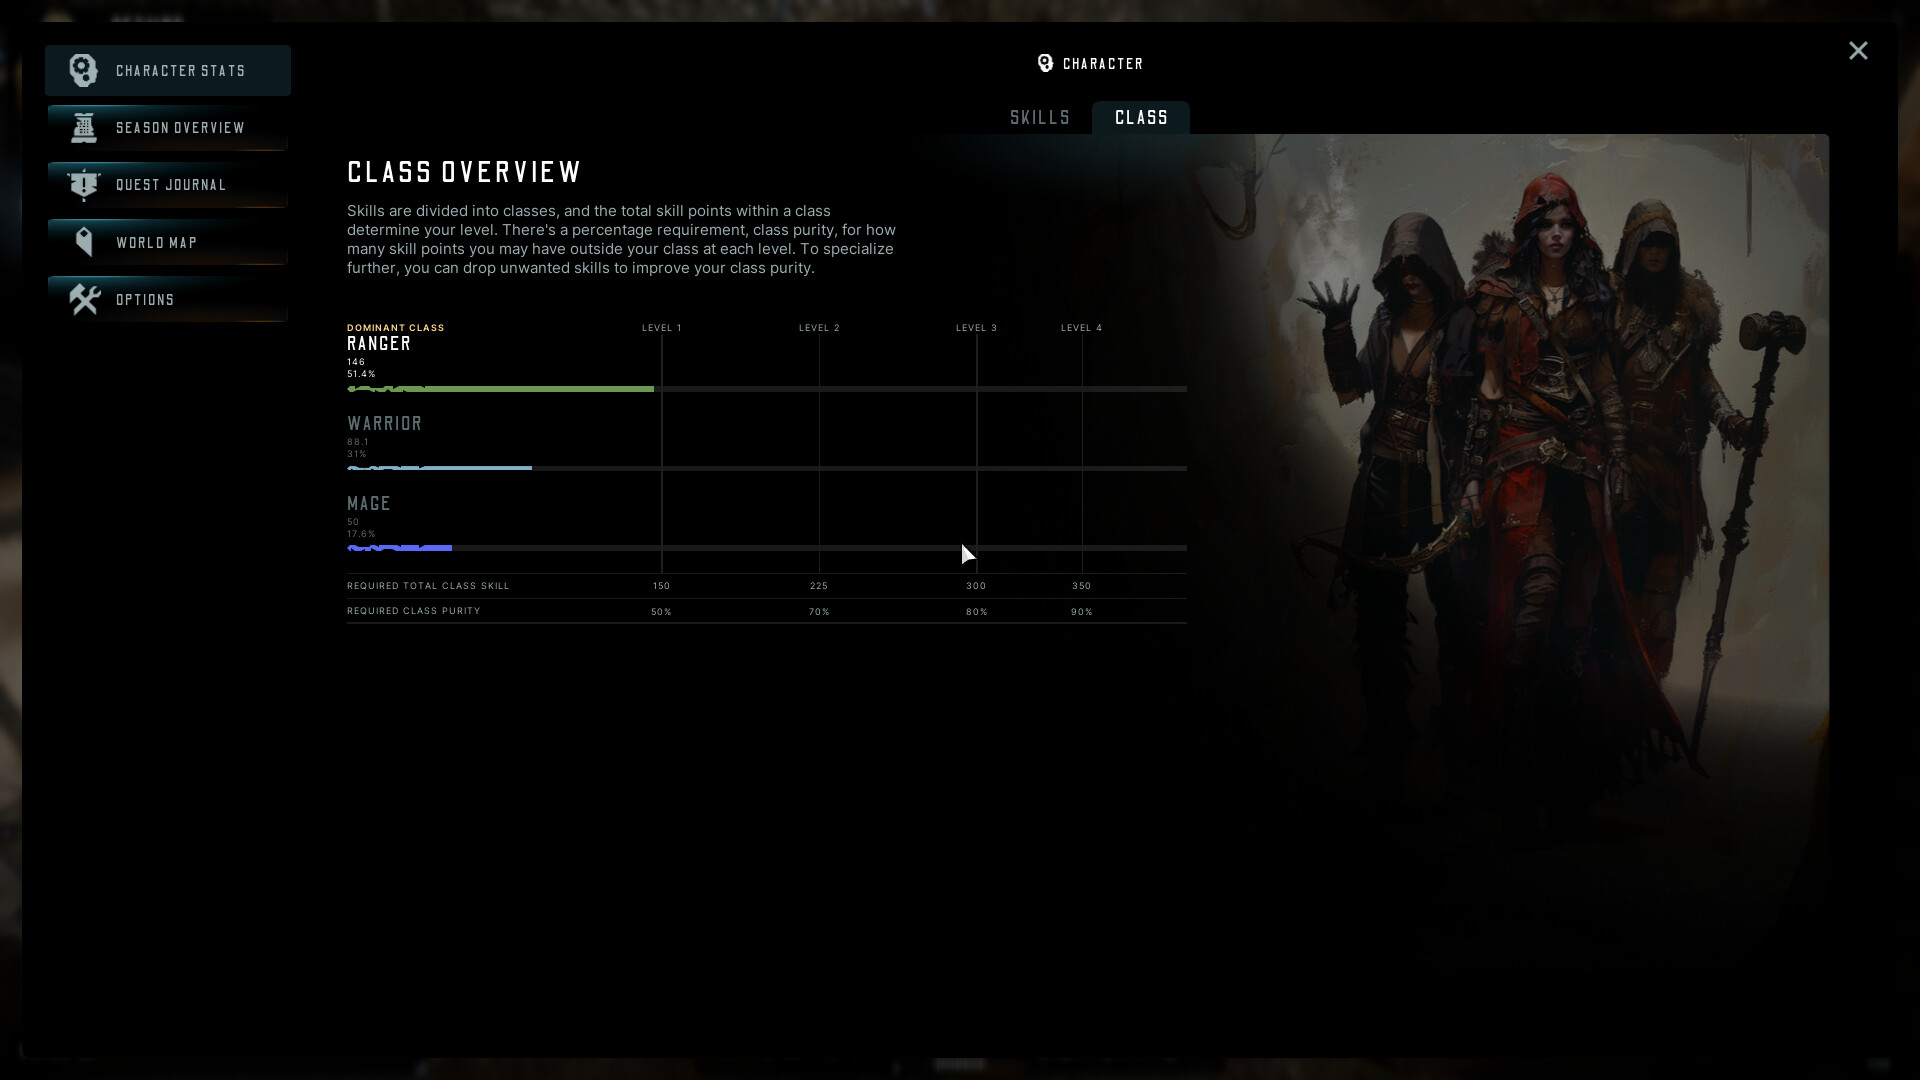Click the MAGE class name
Screen dimensions: 1920x1080
click(368, 503)
